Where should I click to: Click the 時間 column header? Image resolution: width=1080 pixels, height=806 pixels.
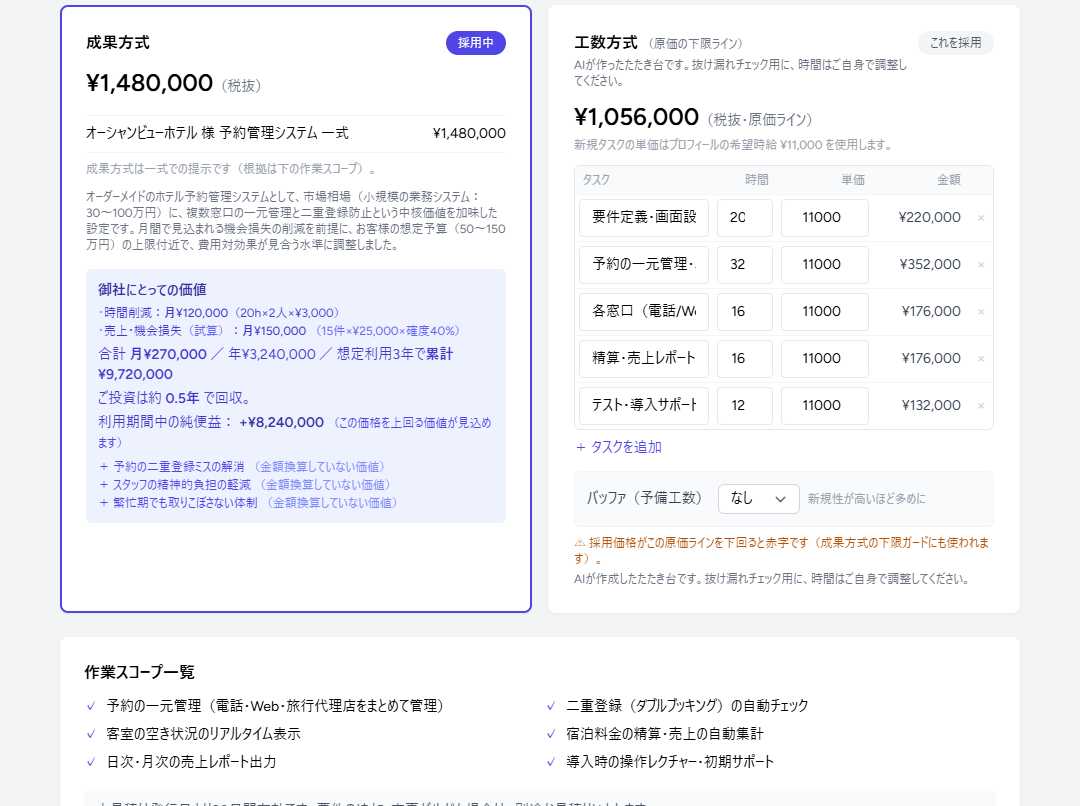(757, 180)
